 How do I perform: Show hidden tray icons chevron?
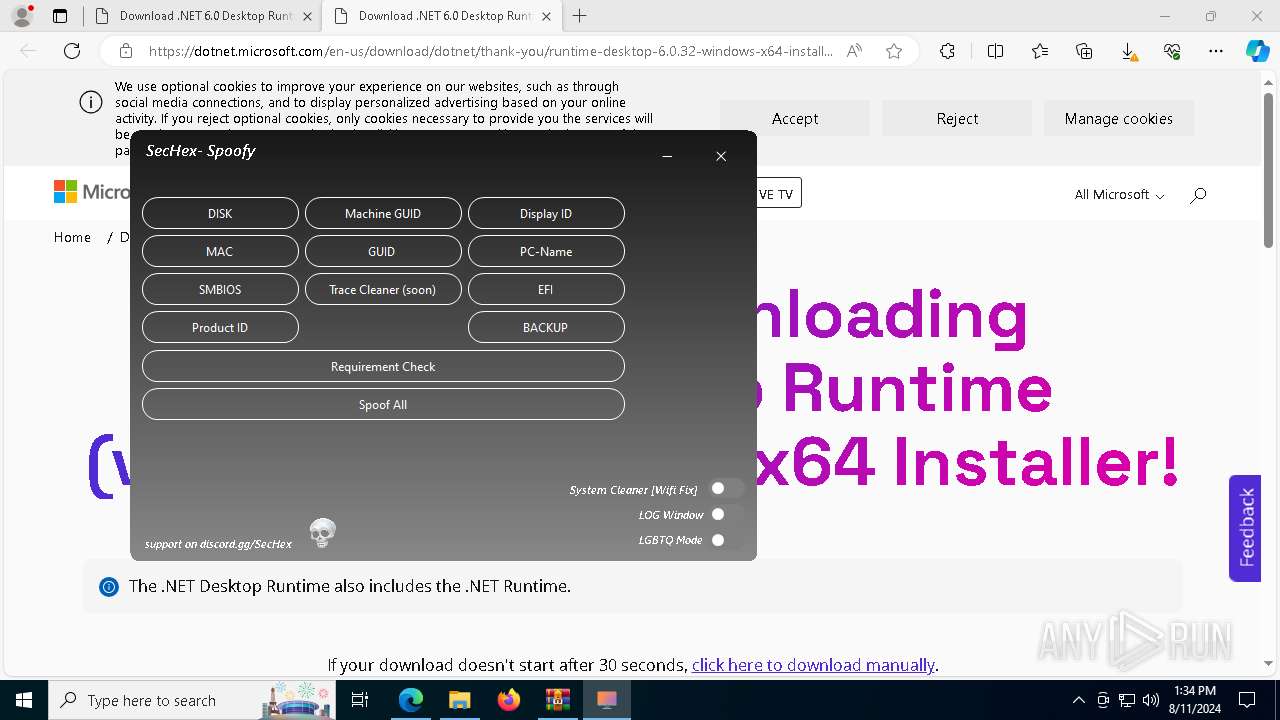coord(1078,700)
